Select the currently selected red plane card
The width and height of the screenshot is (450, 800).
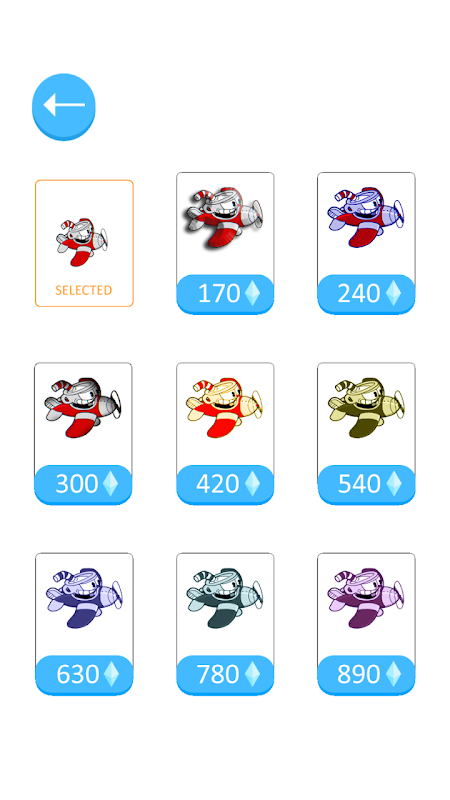coord(84,243)
